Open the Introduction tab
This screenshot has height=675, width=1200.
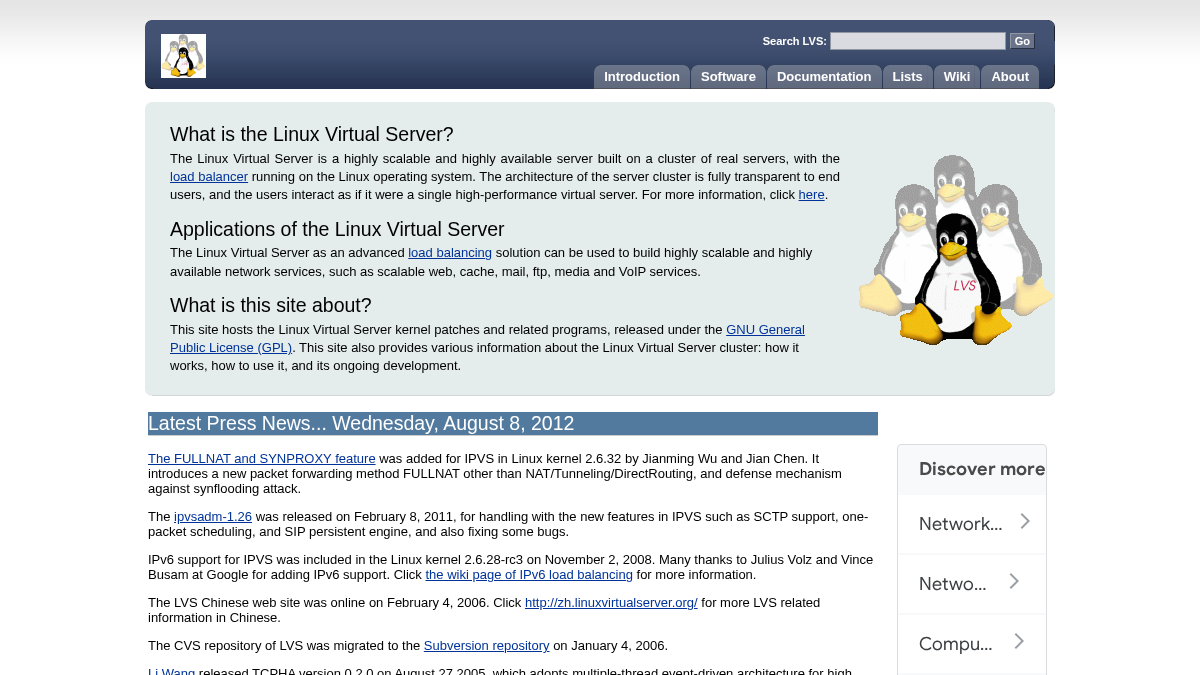click(642, 77)
